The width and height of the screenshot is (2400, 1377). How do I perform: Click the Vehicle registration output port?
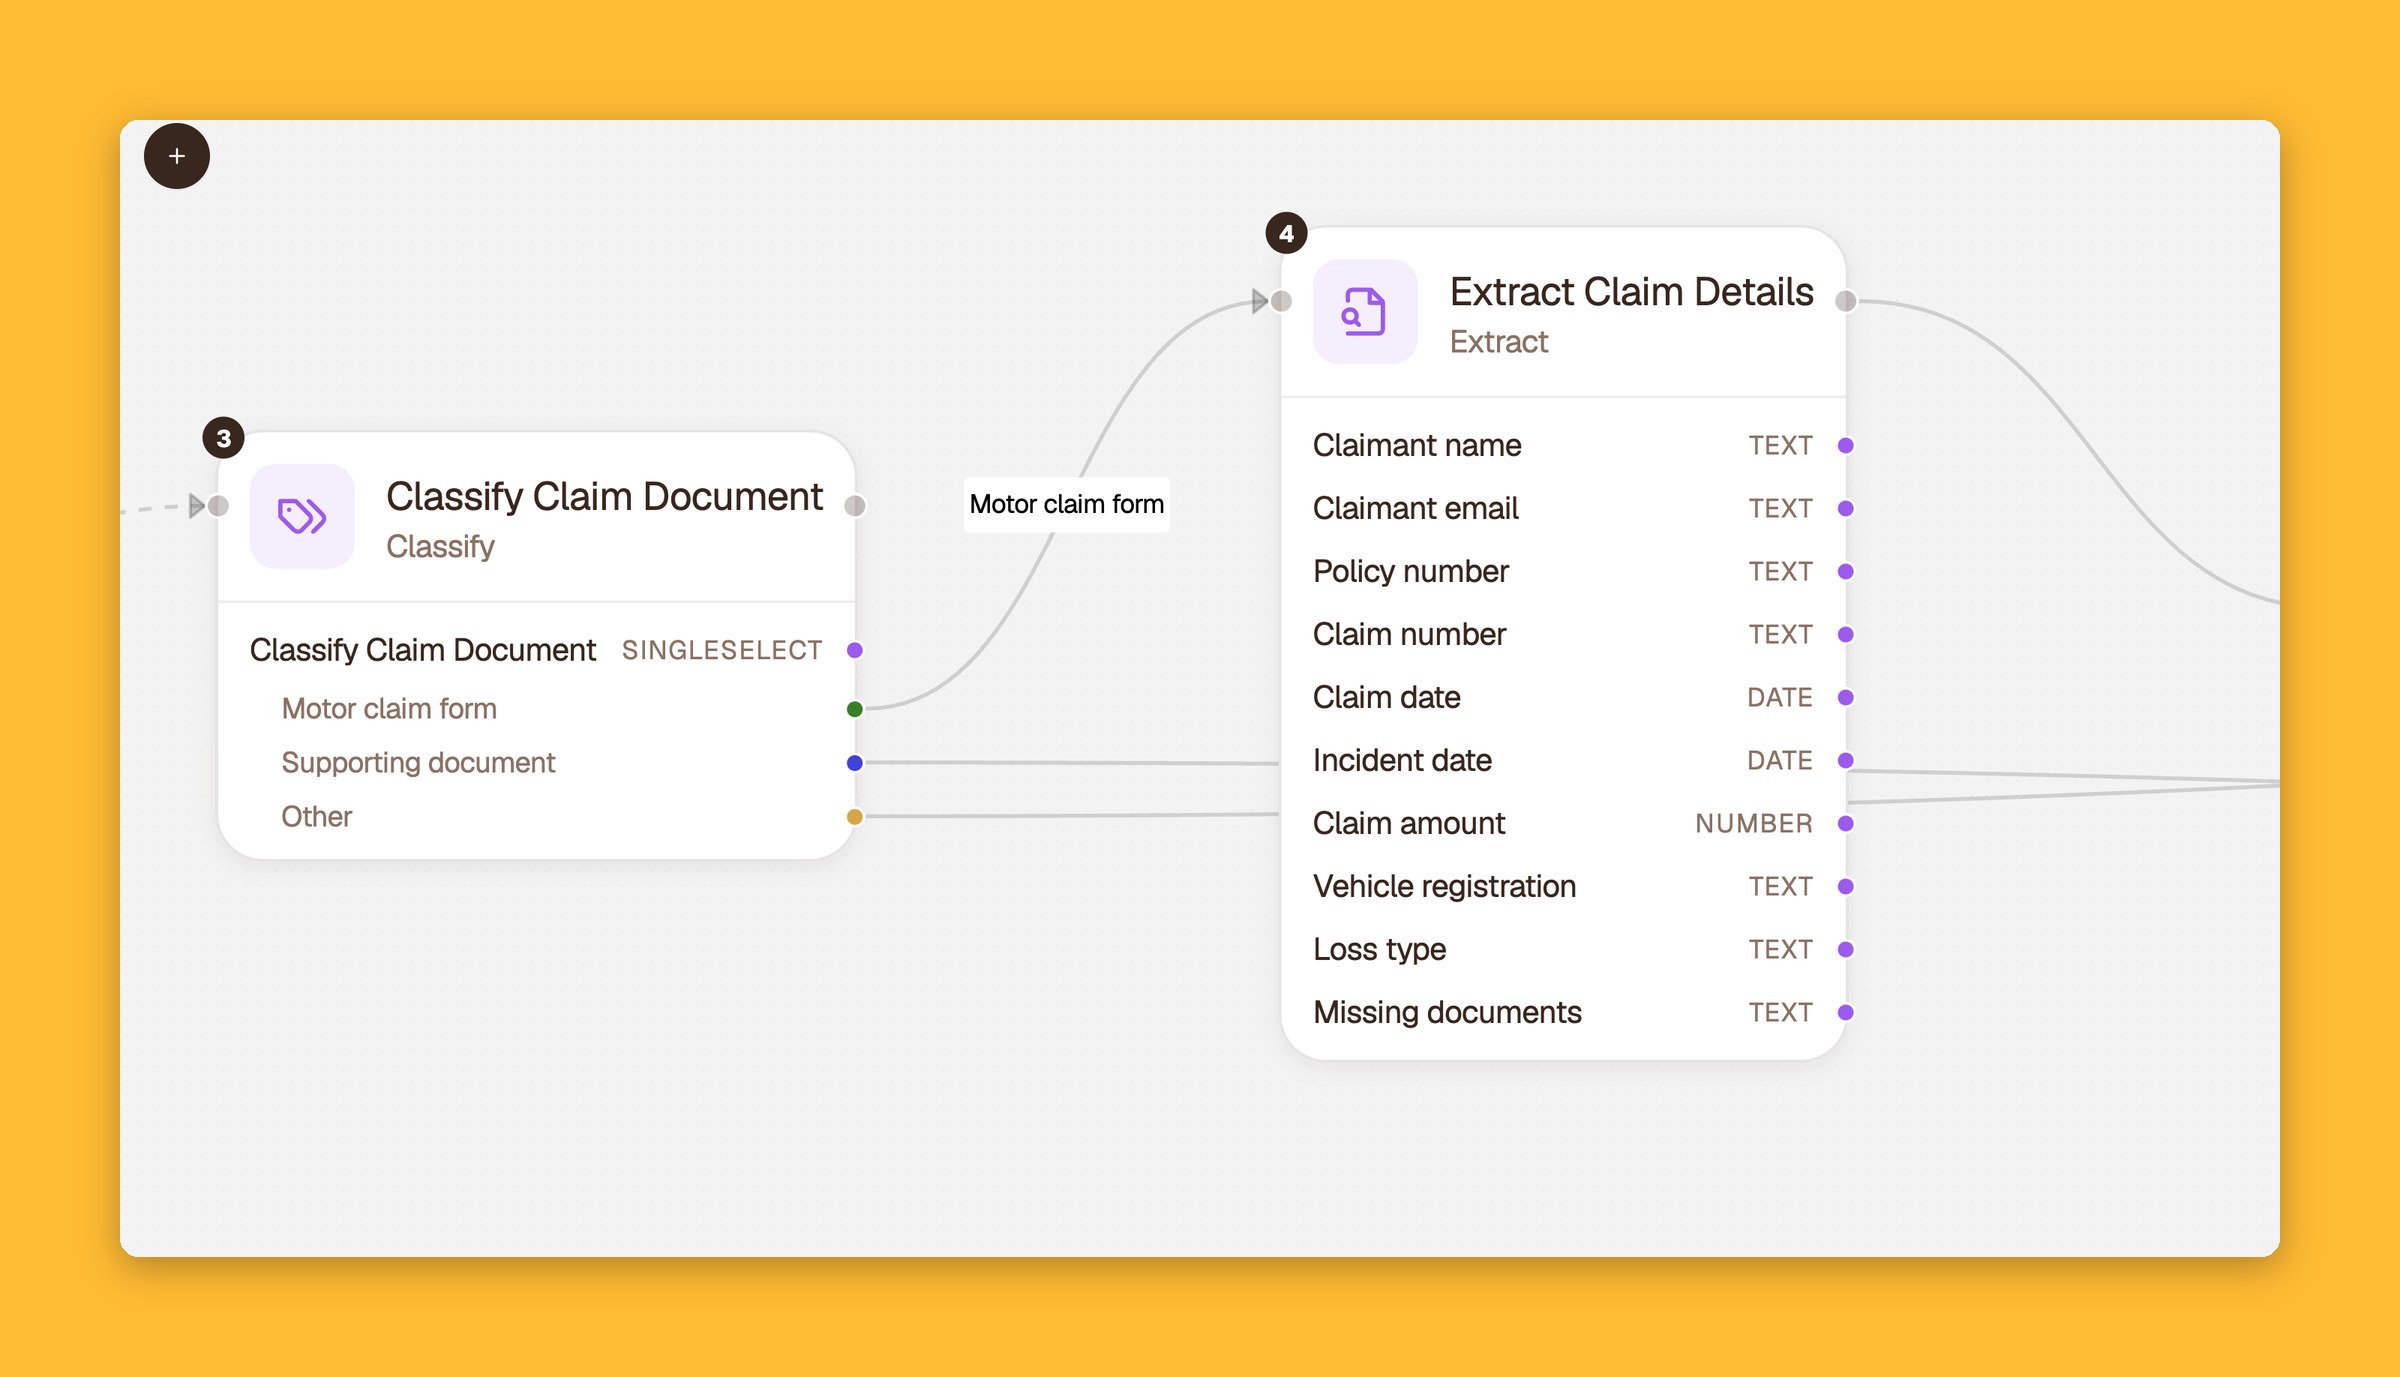1846,886
